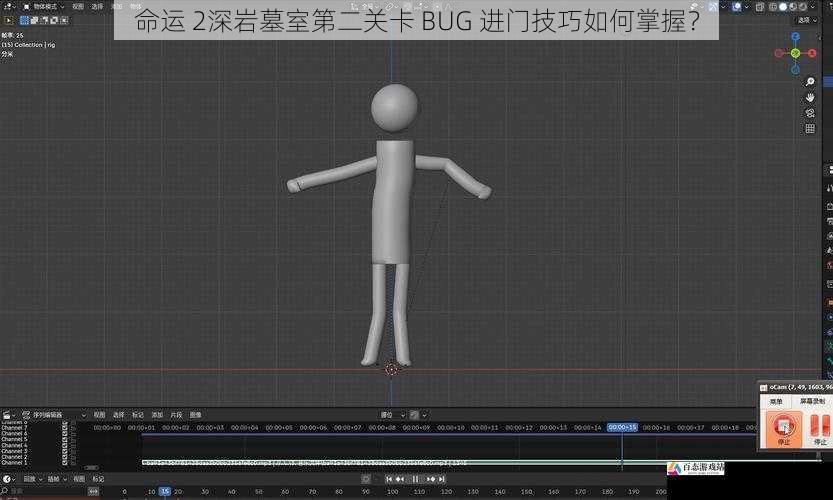Viewport: 833px width, 500px height.
Task: Click the top blue Z axis on navigation gizmo
Action: (x=795, y=36)
